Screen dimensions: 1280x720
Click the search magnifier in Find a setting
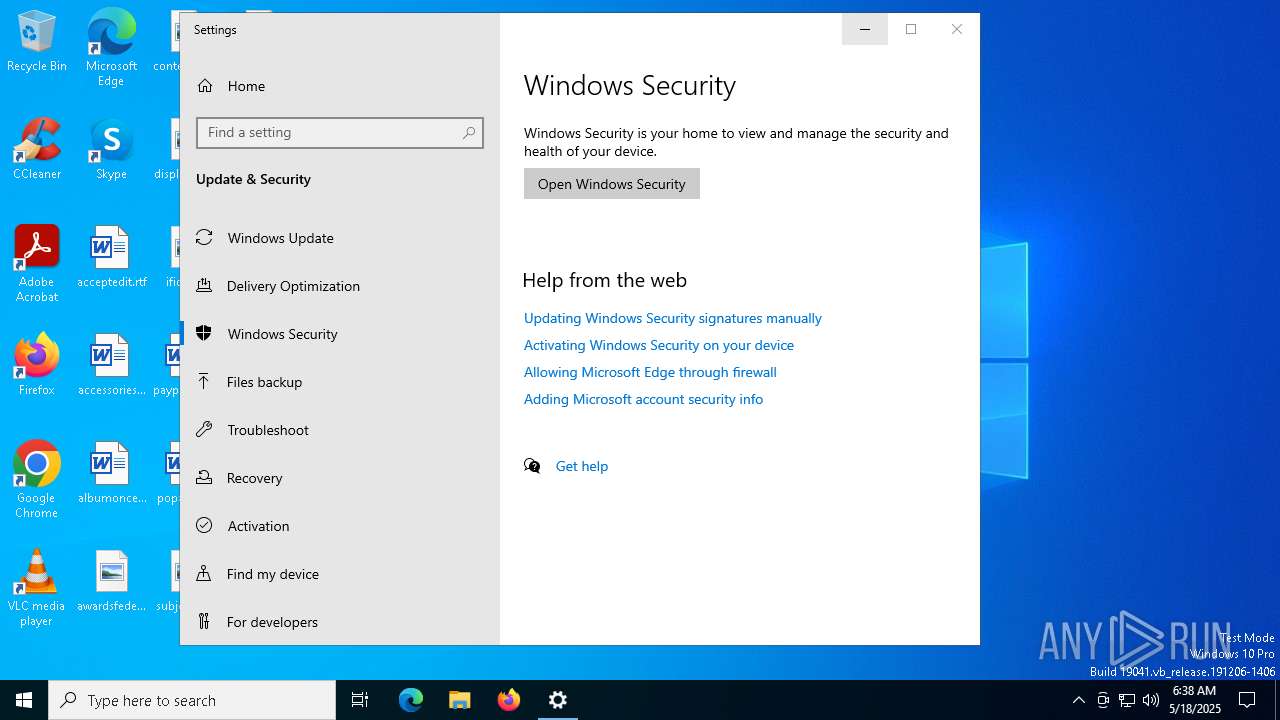tap(469, 133)
